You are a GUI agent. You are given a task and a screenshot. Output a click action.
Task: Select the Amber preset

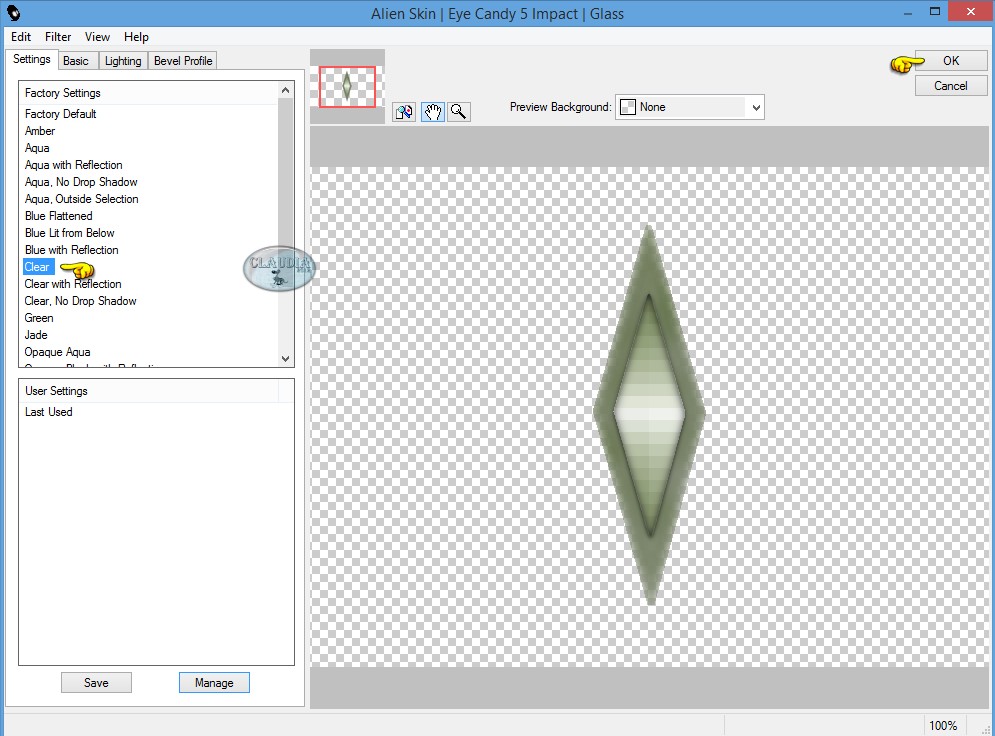[x=40, y=131]
